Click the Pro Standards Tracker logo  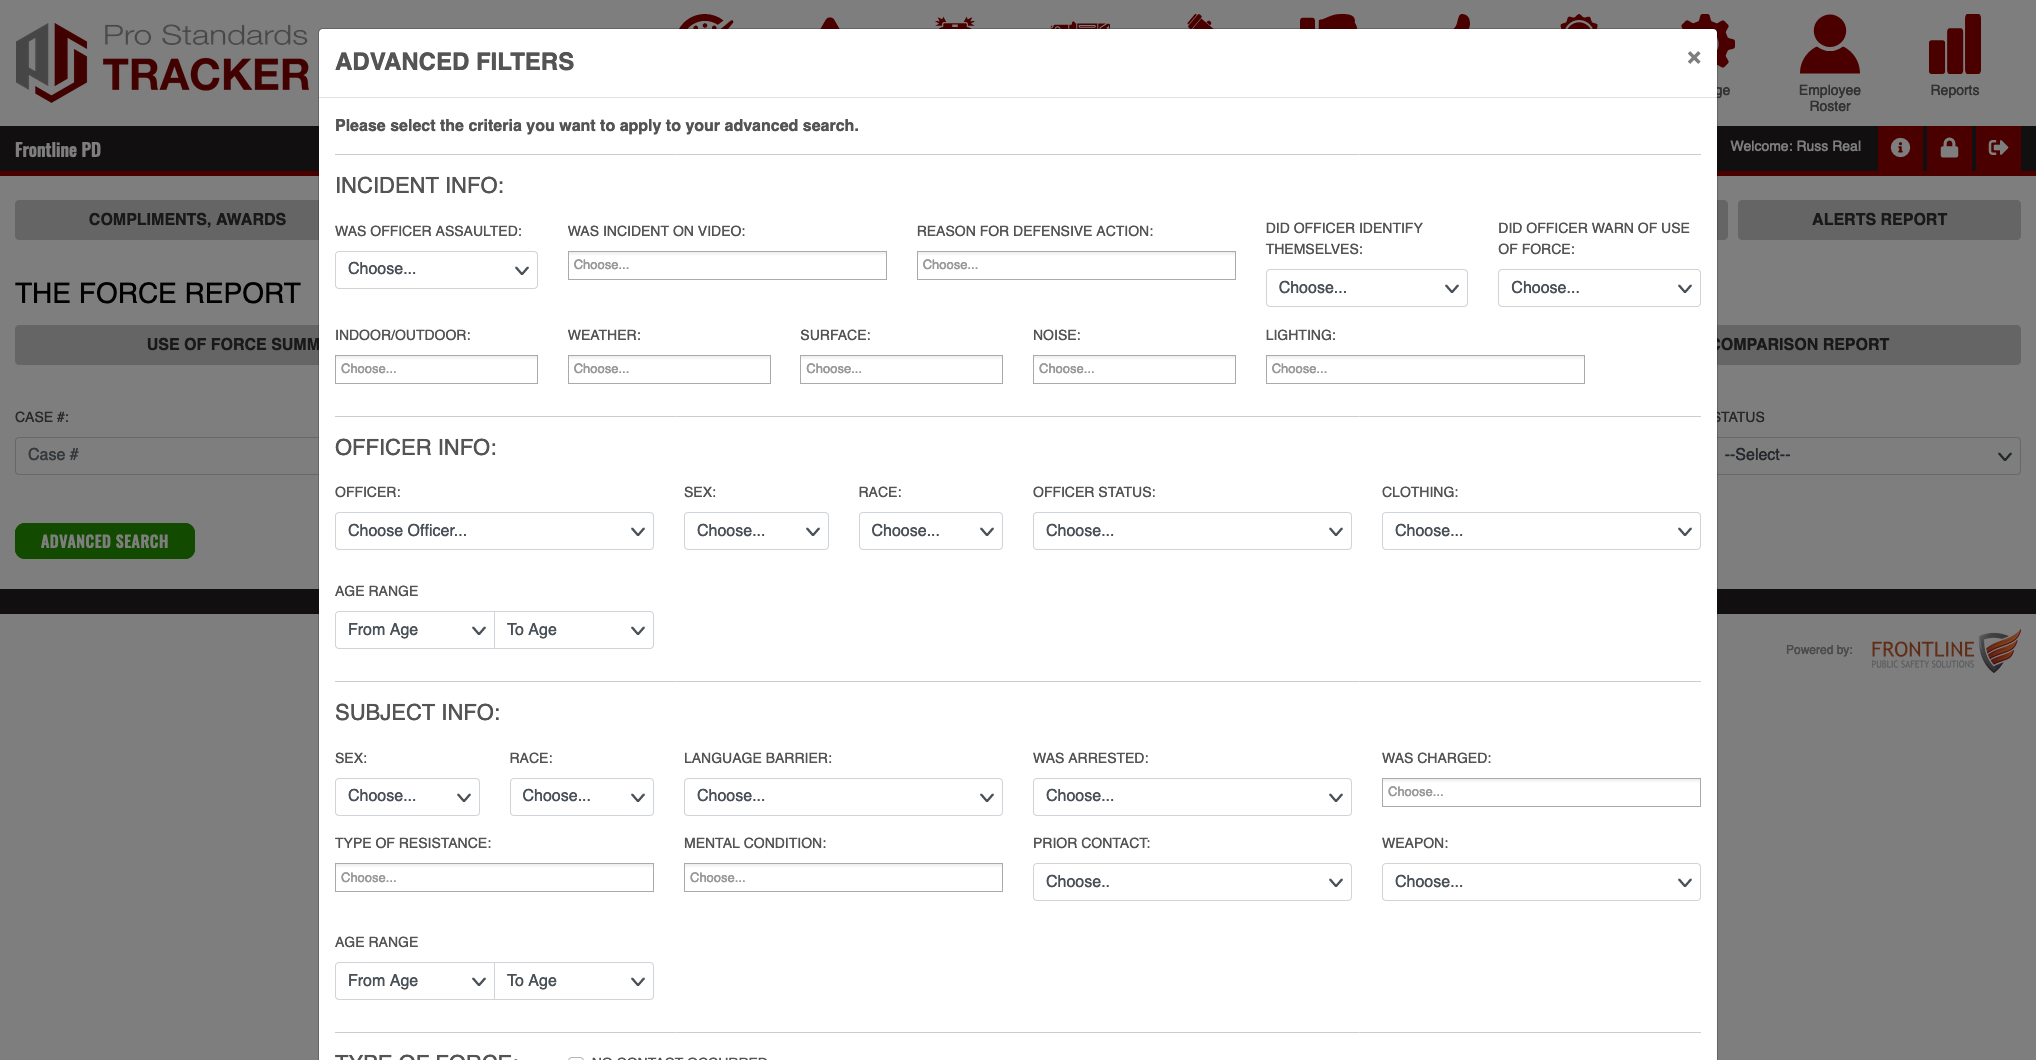pyautogui.click(x=162, y=62)
